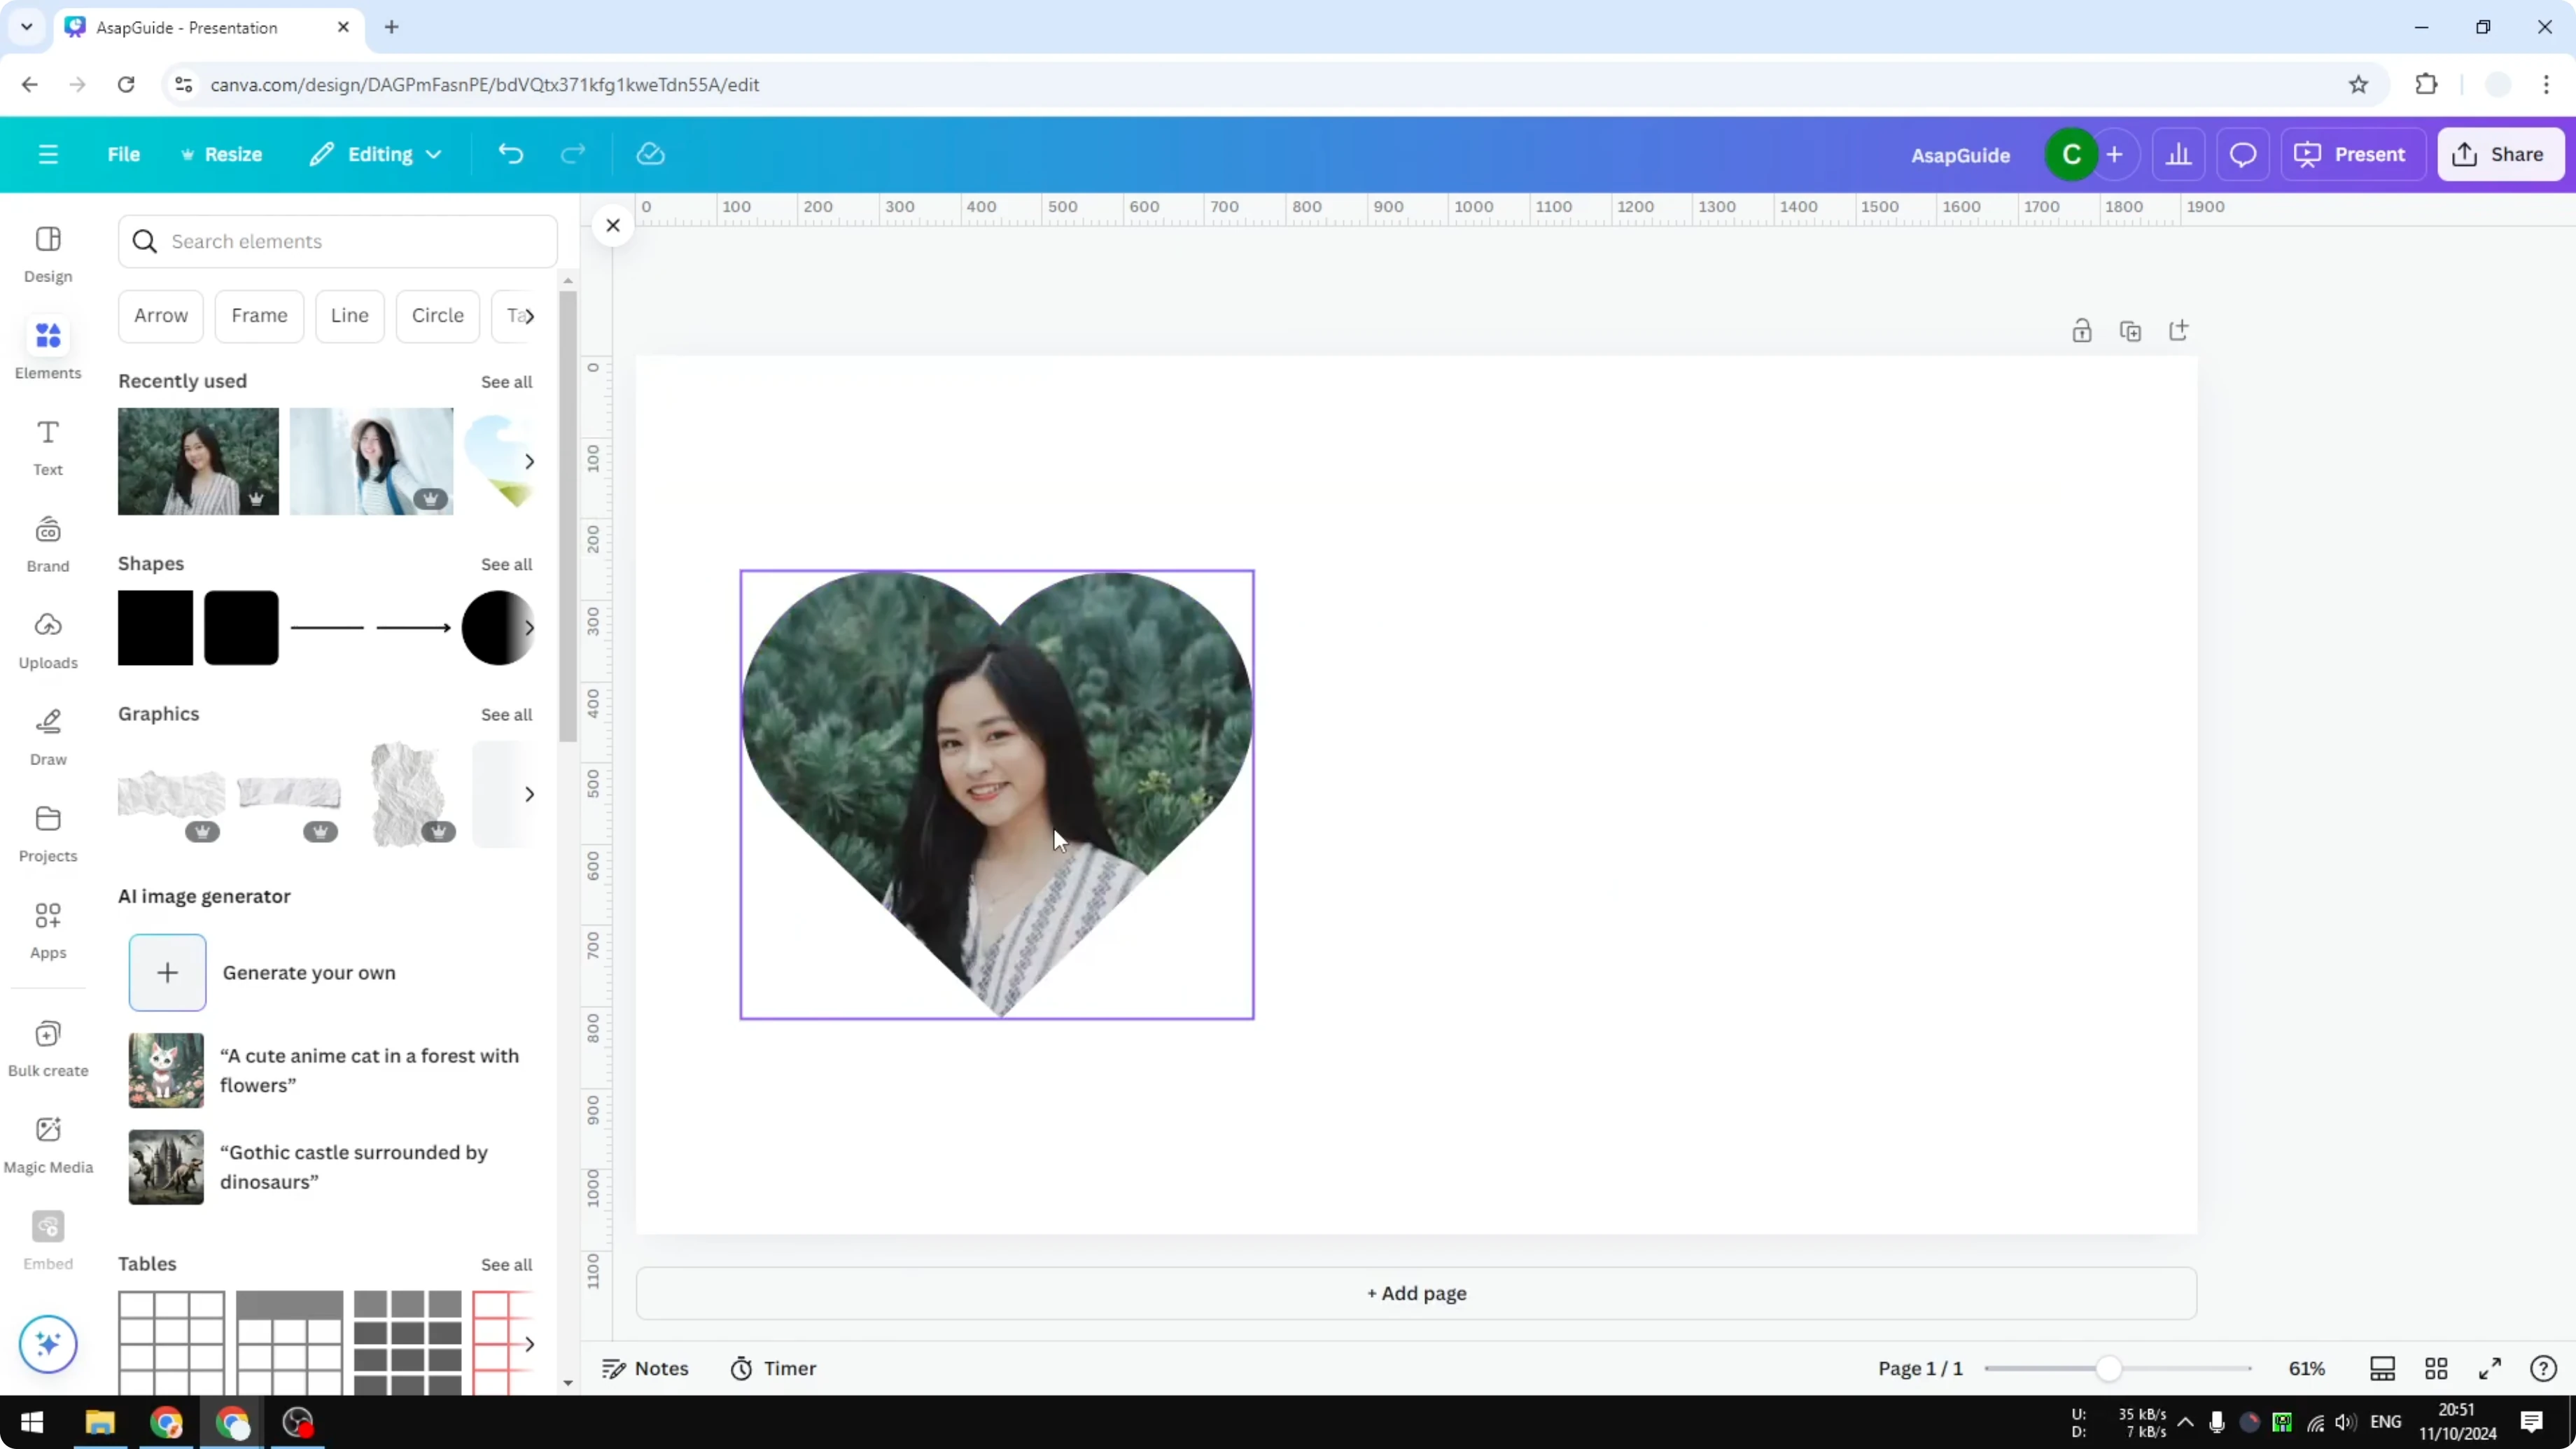Expand the Graphics carousel chevron
This screenshot has width=2576, height=1449.
[x=530, y=793]
